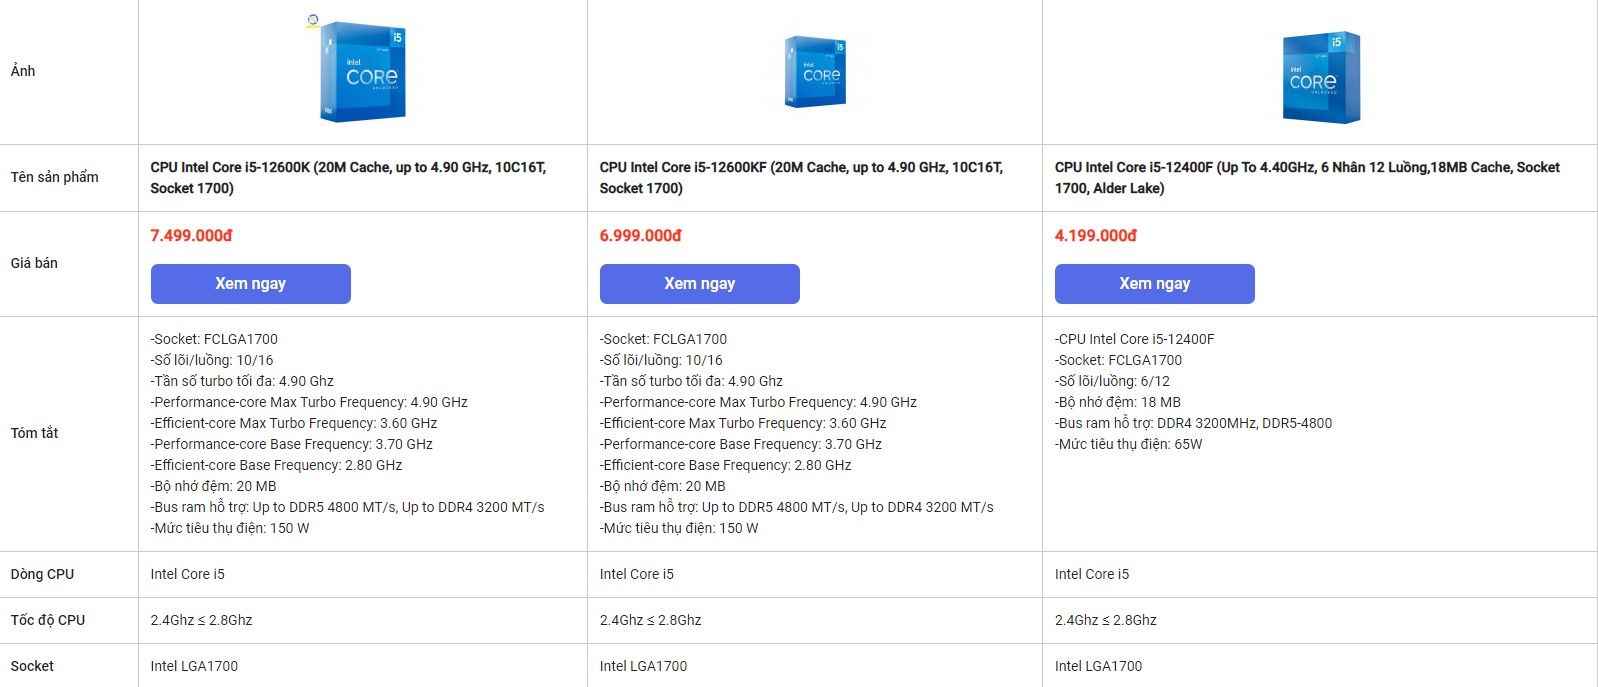Click the i5-12600K product box image
This screenshot has width=1598, height=687.
363,72
